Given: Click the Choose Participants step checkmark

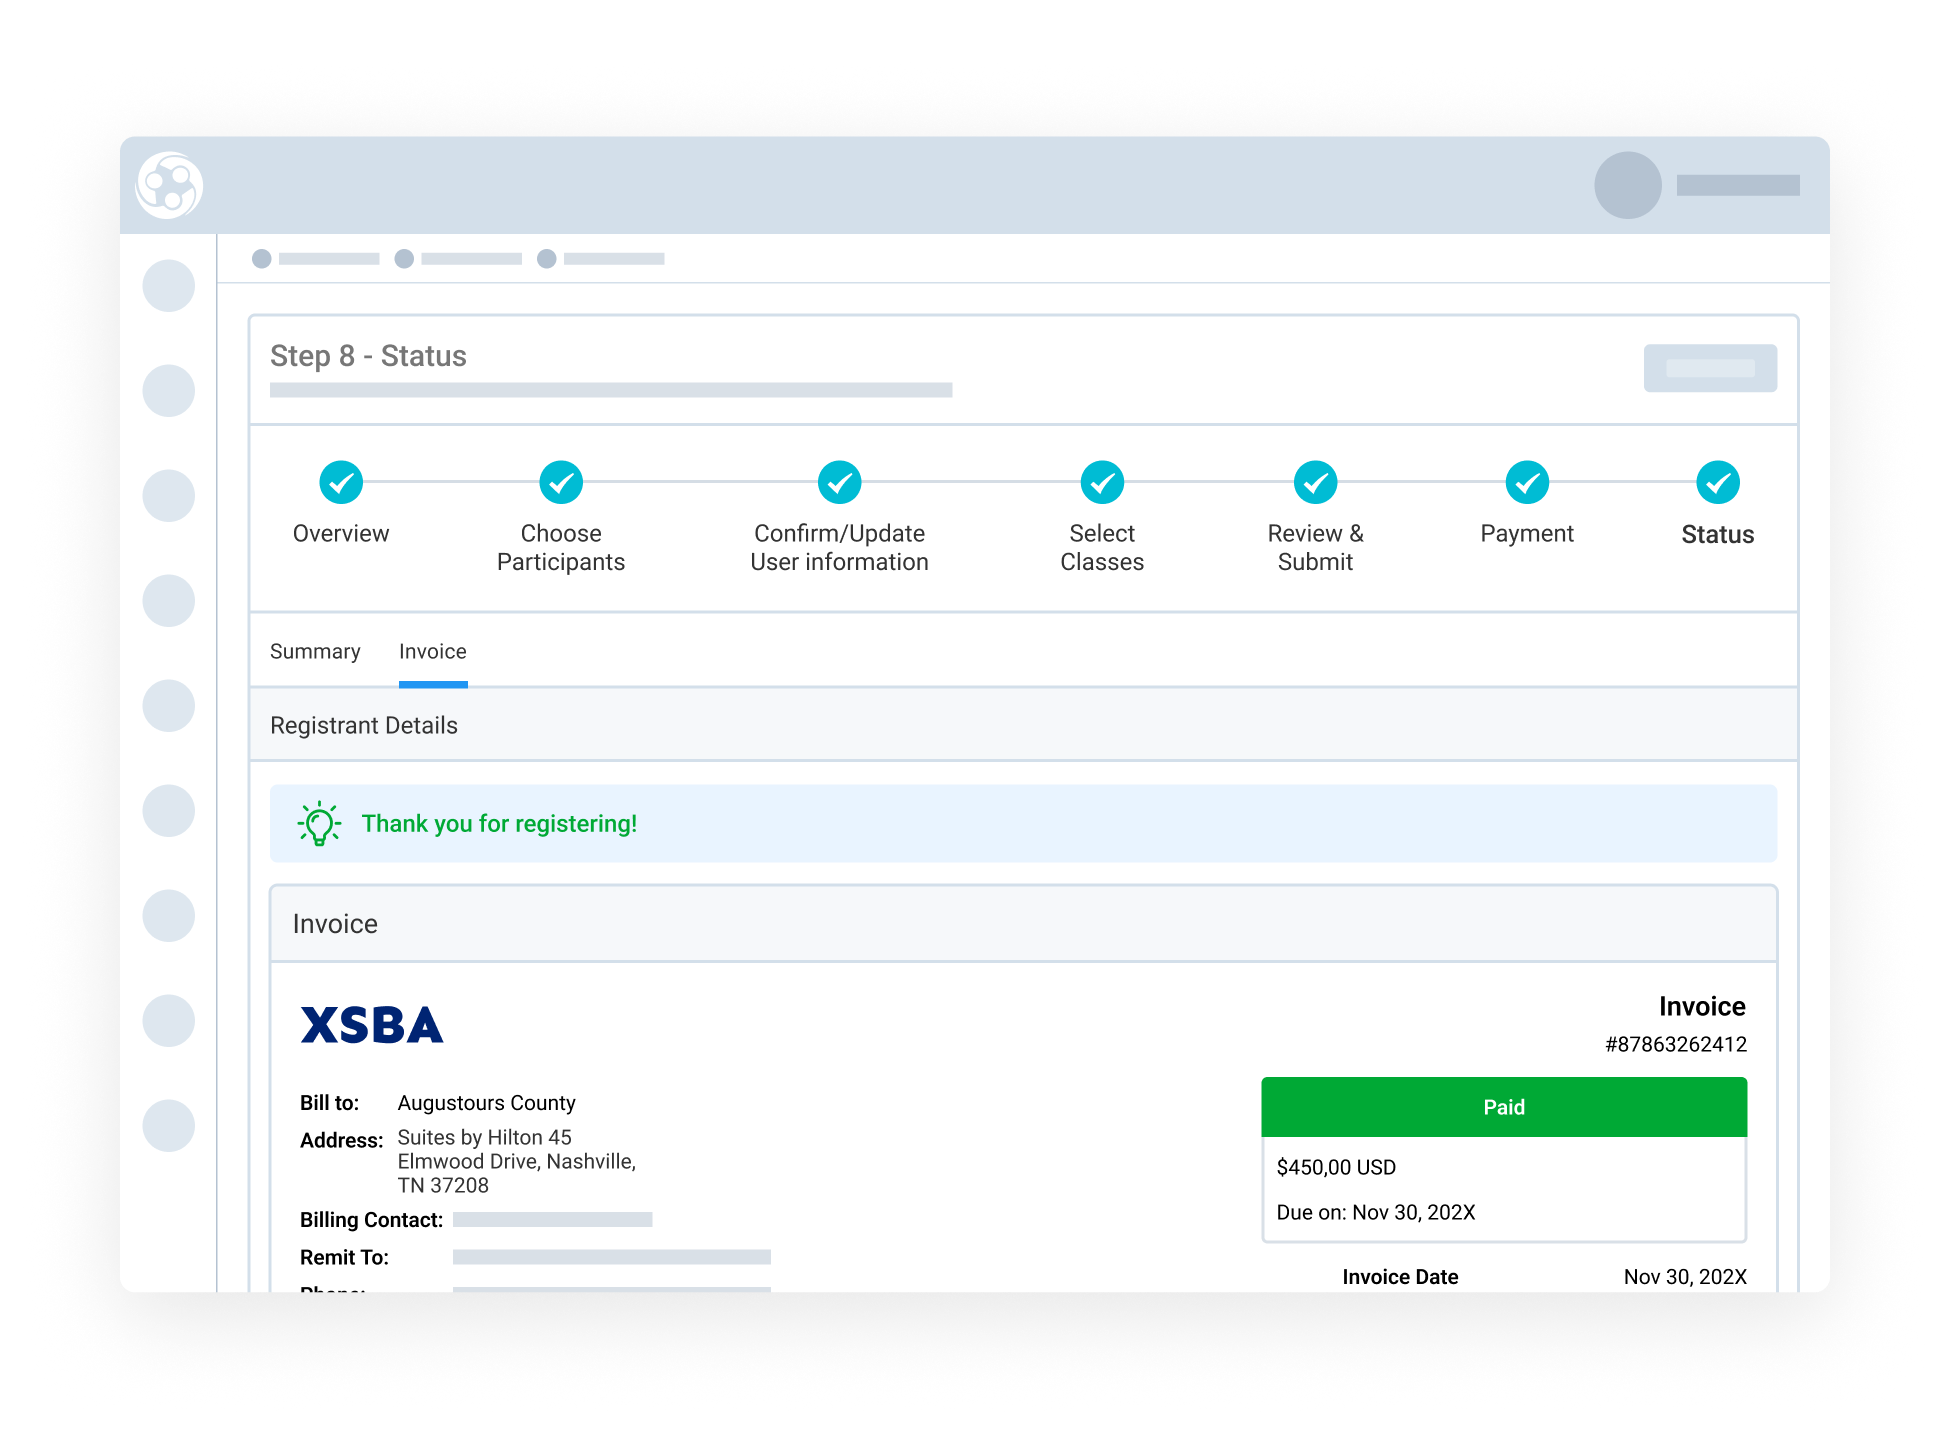Looking at the screenshot, I should [x=561, y=482].
